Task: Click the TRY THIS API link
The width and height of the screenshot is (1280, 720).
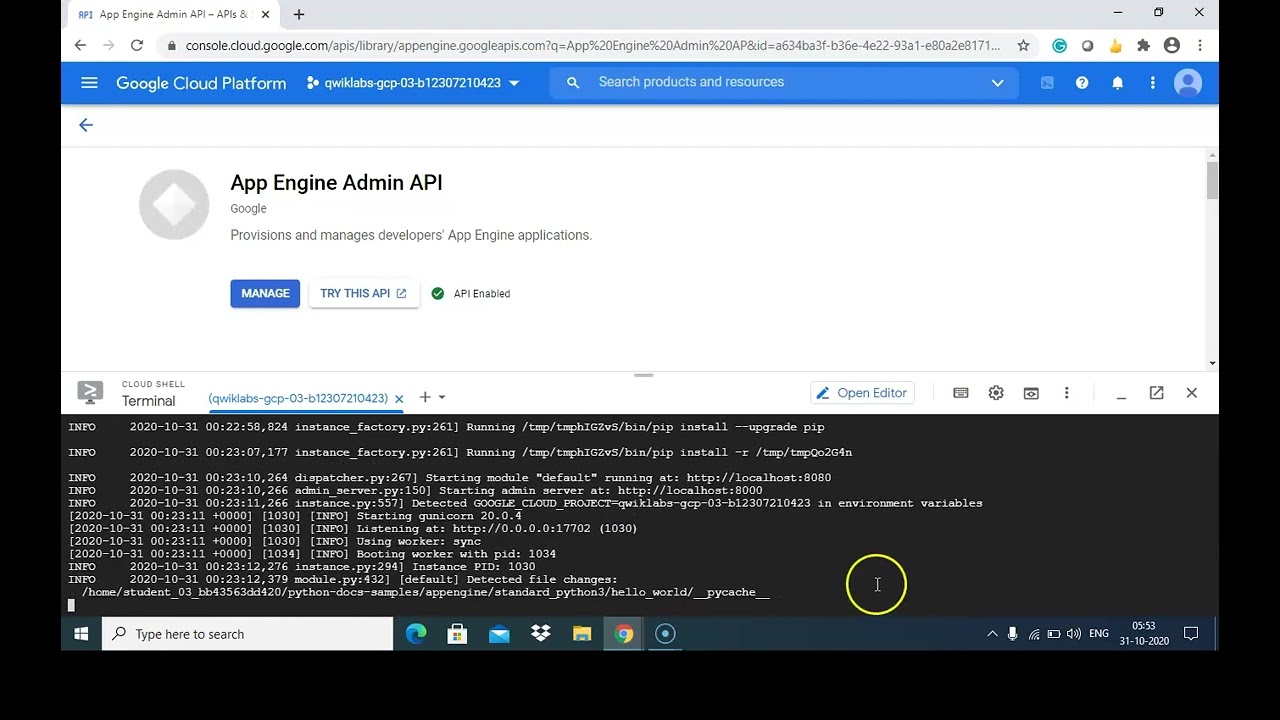Action: [364, 293]
